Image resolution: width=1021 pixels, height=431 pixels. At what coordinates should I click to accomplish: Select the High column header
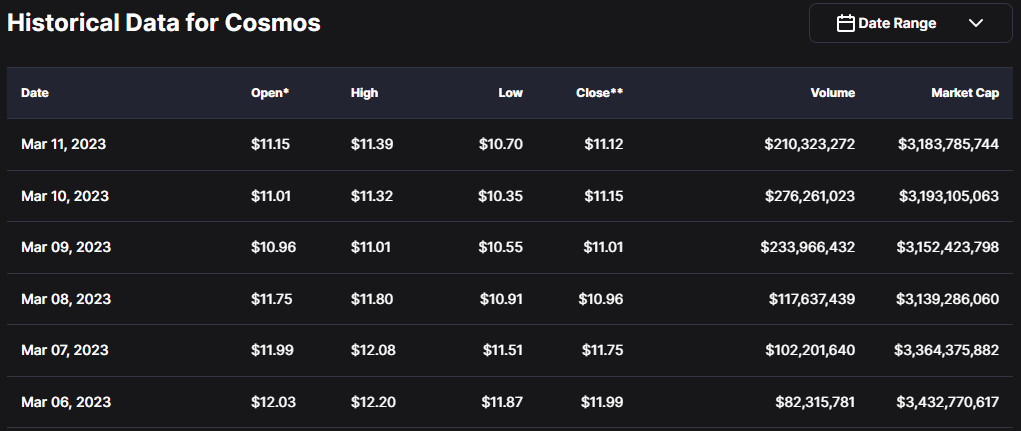pos(364,93)
